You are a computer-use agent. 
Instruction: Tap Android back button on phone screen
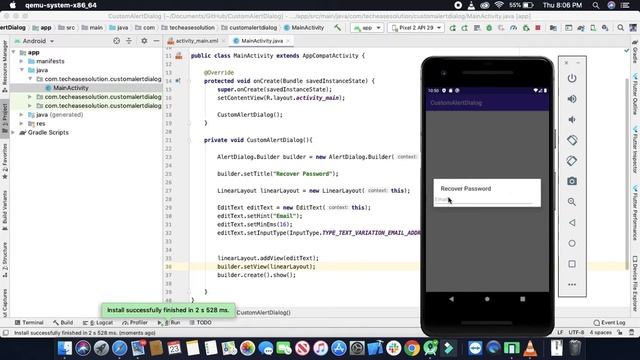(x=451, y=299)
